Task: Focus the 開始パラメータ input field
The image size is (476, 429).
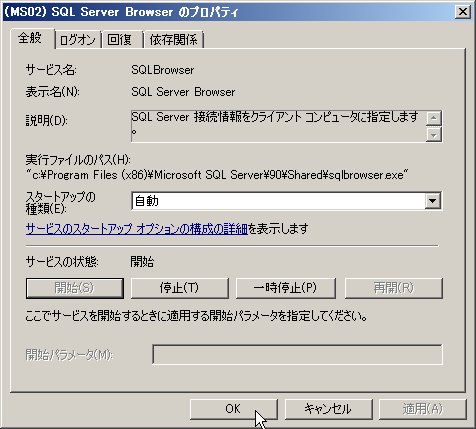Action: point(297,354)
